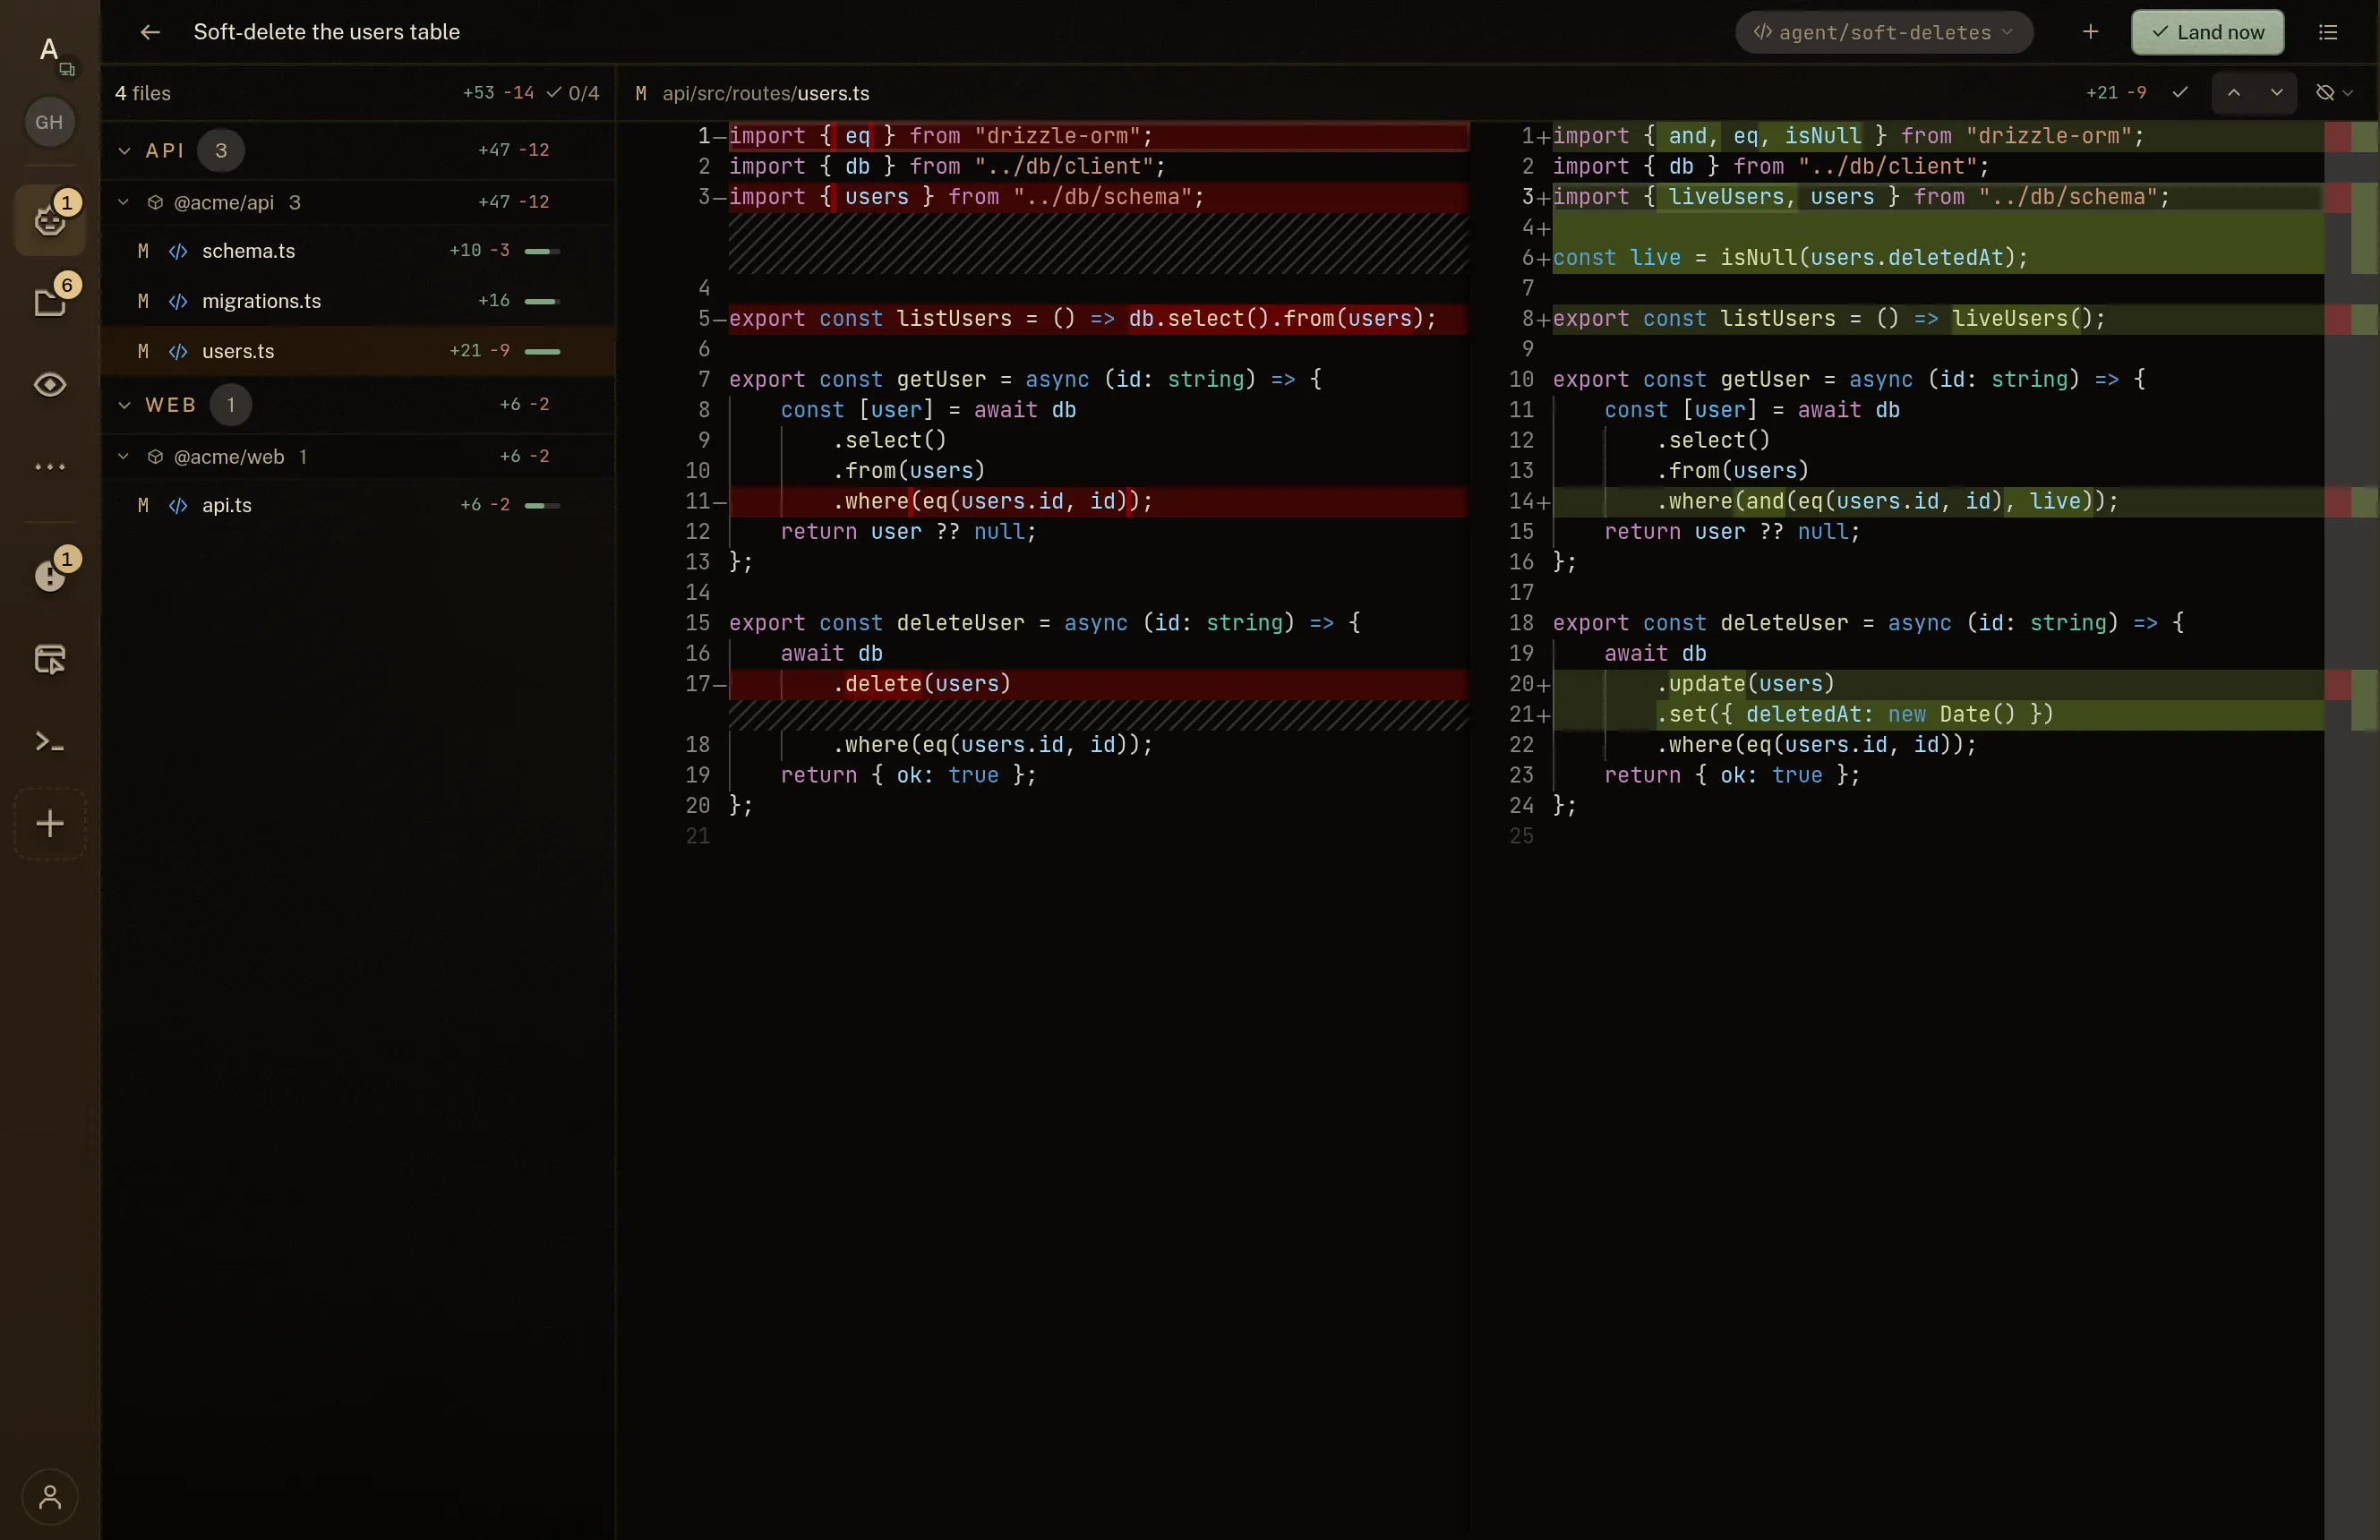Select users.ts in file tree
Image resolution: width=2380 pixels, height=1540 pixels.
pyautogui.click(x=358, y=351)
